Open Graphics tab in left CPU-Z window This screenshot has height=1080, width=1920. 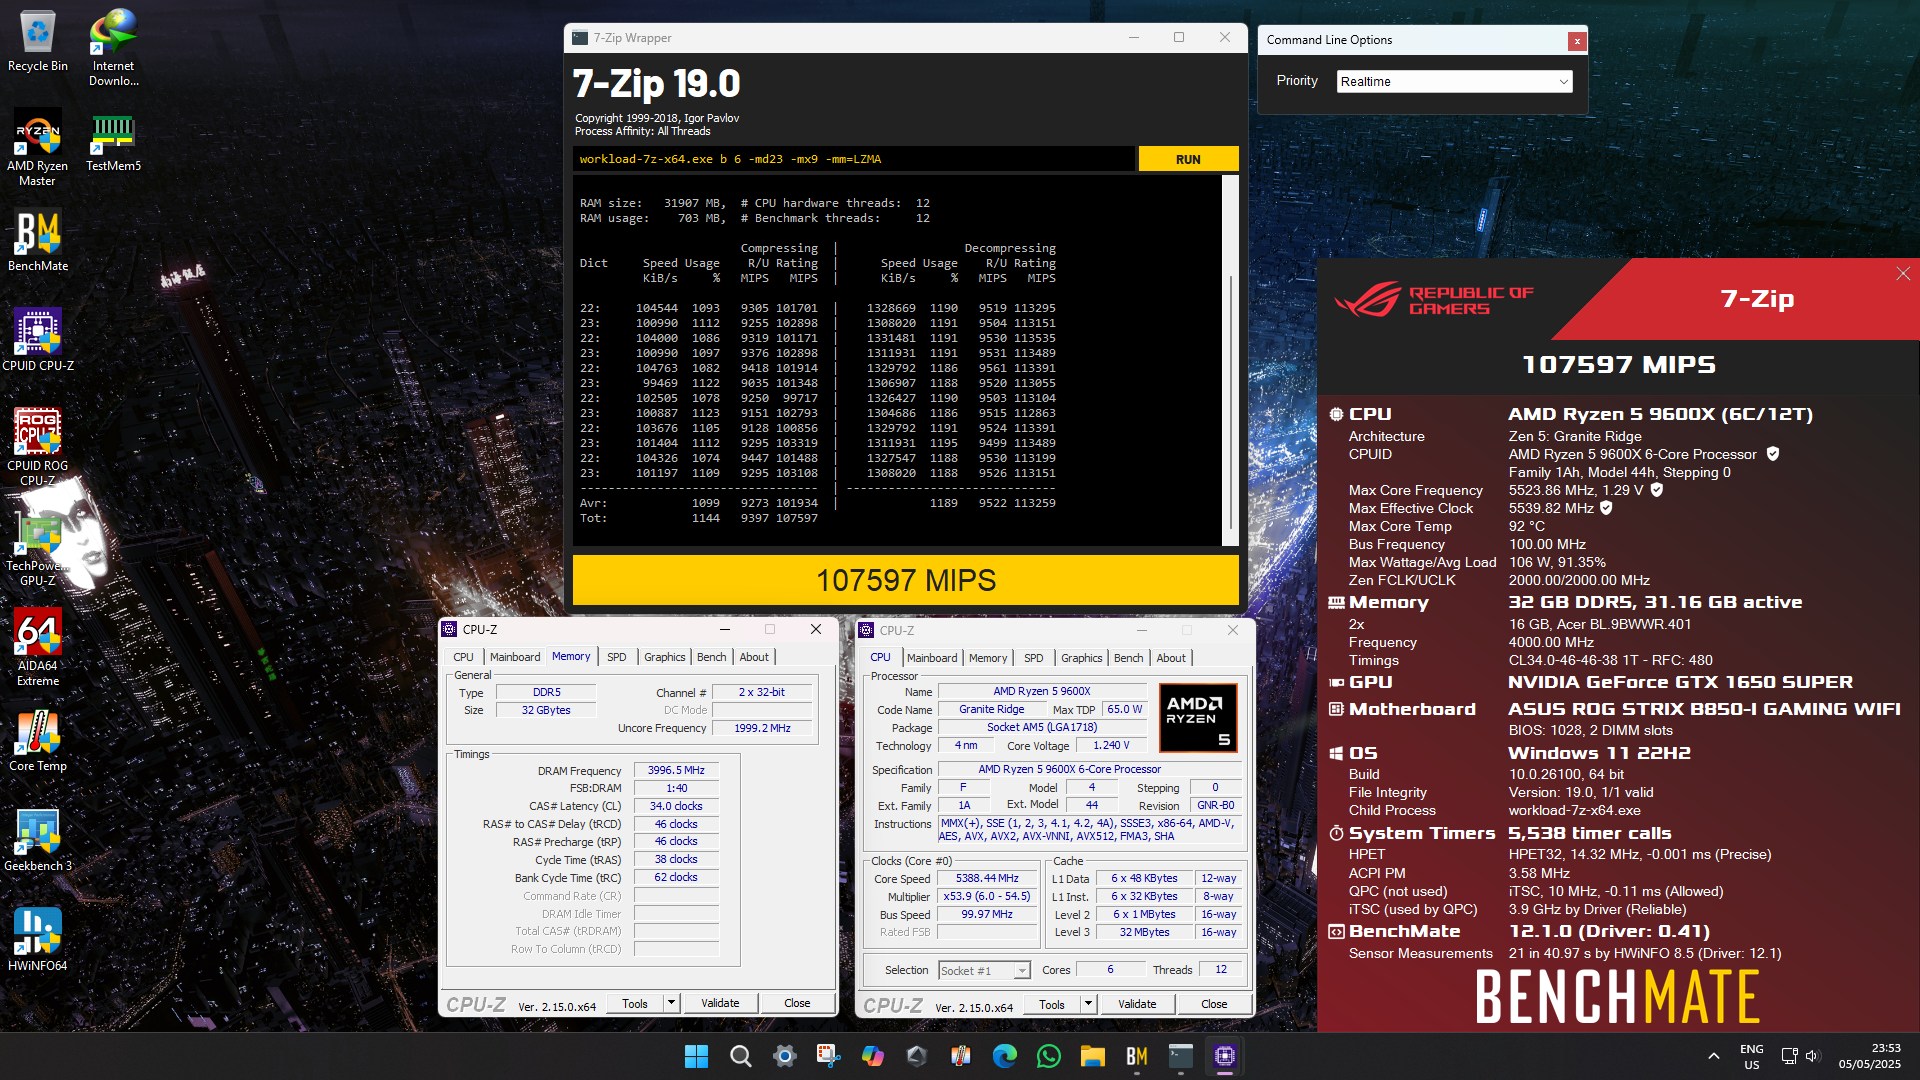(x=664, y=657)
